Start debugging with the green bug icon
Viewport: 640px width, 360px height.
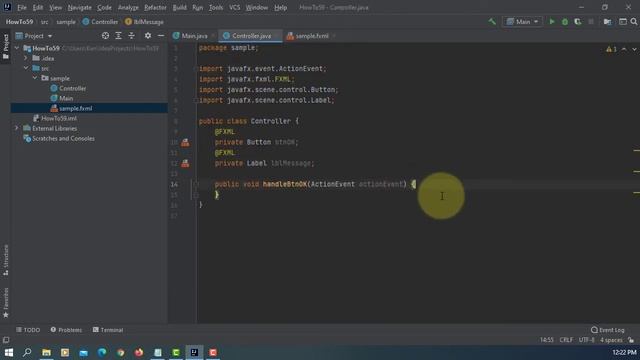565,22
